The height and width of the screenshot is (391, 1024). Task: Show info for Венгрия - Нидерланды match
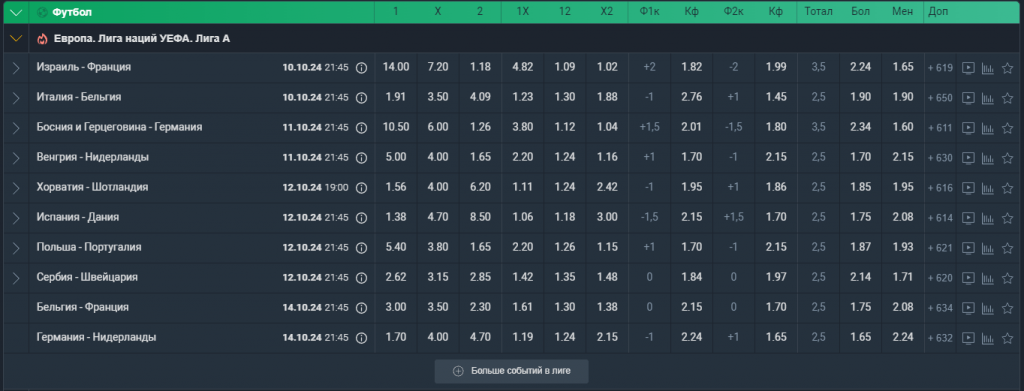coord(361,157)
